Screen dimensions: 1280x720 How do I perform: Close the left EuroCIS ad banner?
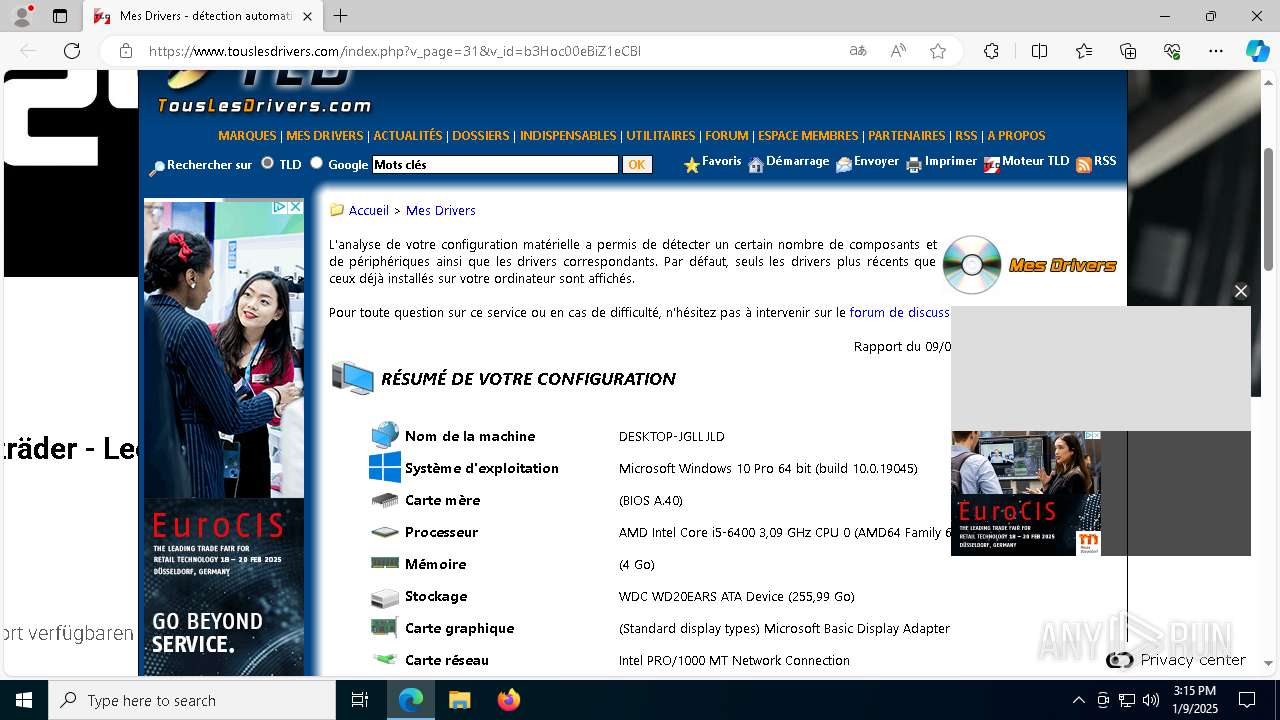295,207
